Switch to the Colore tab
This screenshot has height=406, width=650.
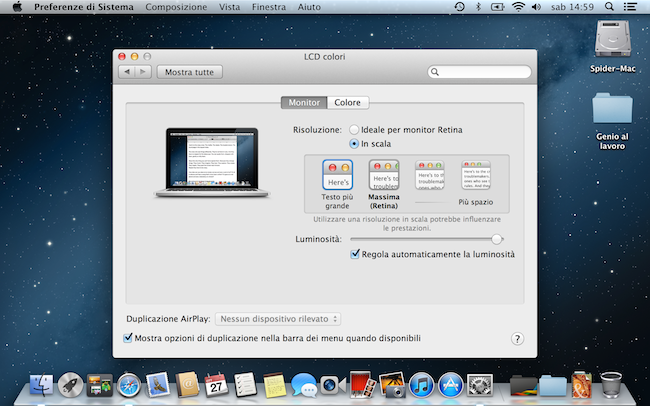pos(347,102)
